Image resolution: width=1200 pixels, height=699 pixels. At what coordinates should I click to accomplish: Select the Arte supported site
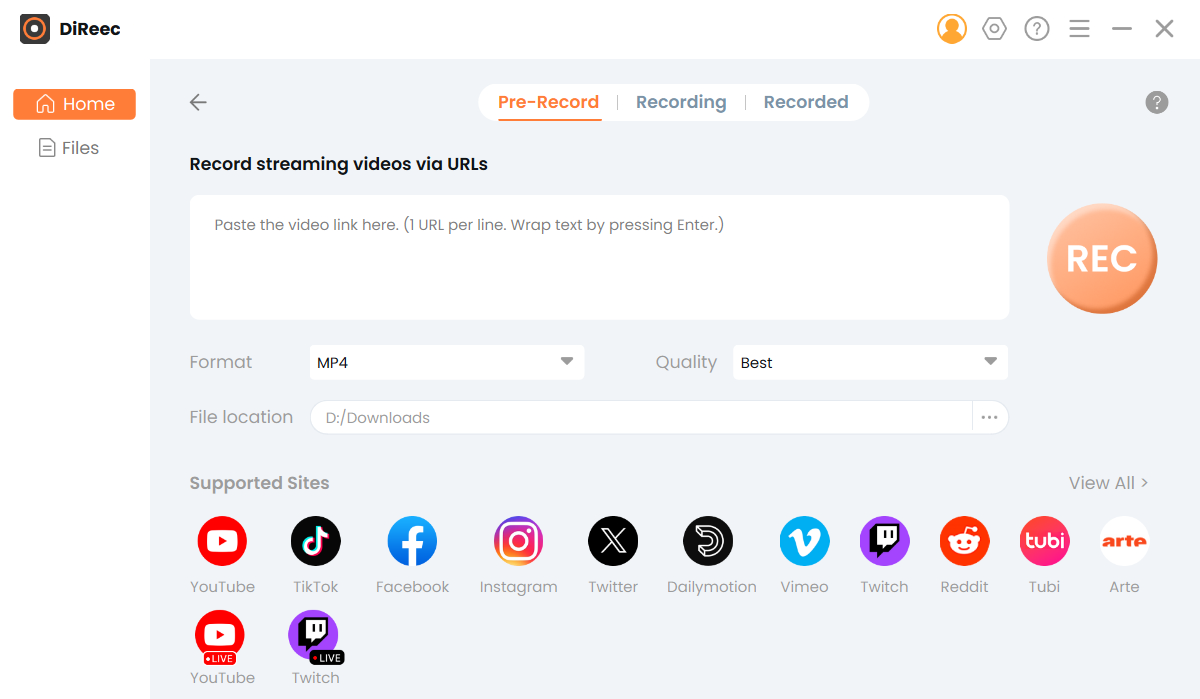1124,540
